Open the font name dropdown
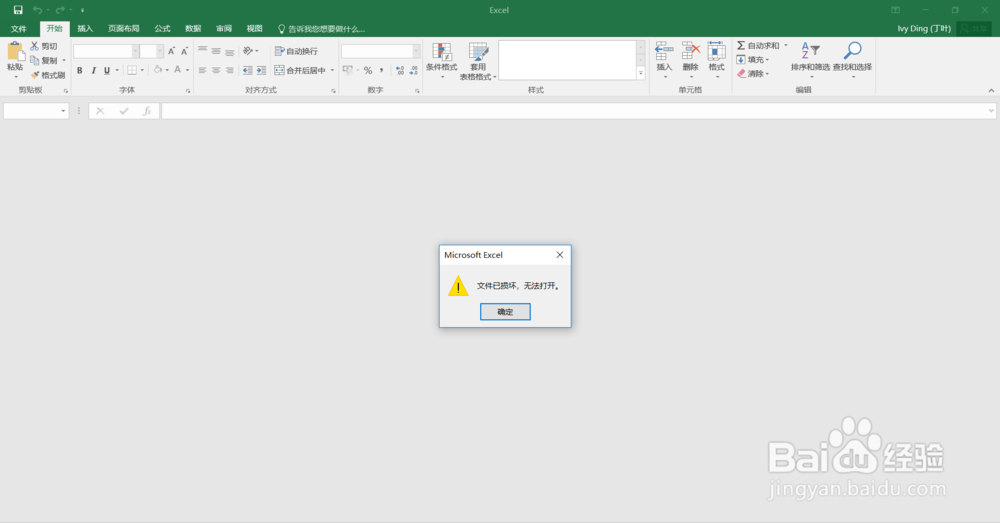Image resolution: width=1000 pixels, height=523 pixels. click(135, 51)
